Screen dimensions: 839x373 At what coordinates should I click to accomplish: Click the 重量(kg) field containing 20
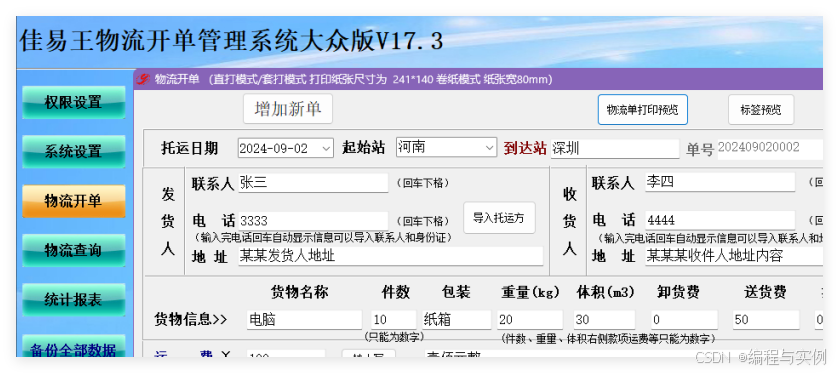[x=530, y=319]
